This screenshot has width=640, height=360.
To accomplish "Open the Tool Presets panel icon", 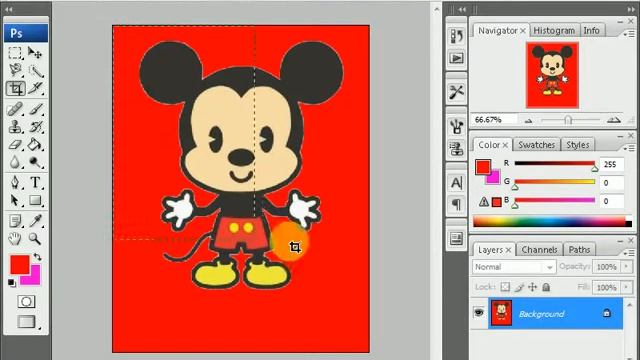I will [456, 91].
